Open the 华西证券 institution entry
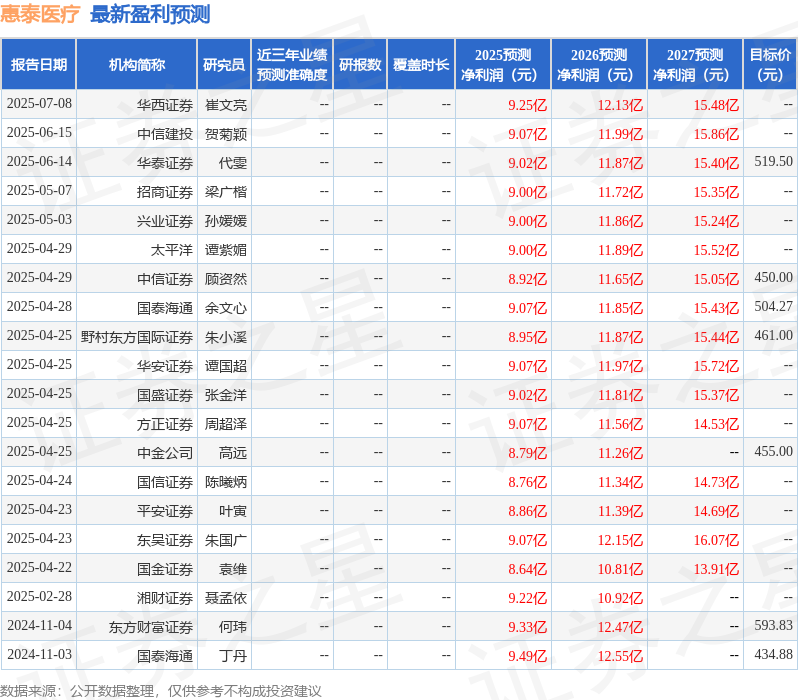 pos(165,105)
